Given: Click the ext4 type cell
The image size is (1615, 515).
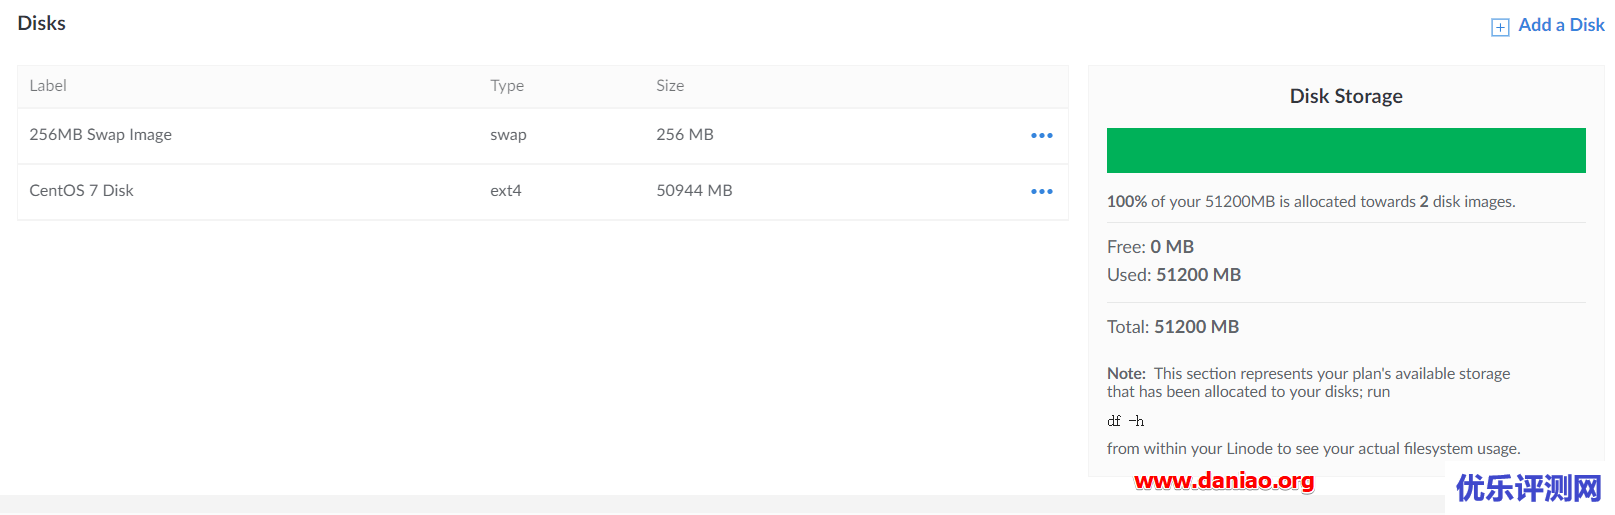Looking at the screenshot, I should (506, 191).
